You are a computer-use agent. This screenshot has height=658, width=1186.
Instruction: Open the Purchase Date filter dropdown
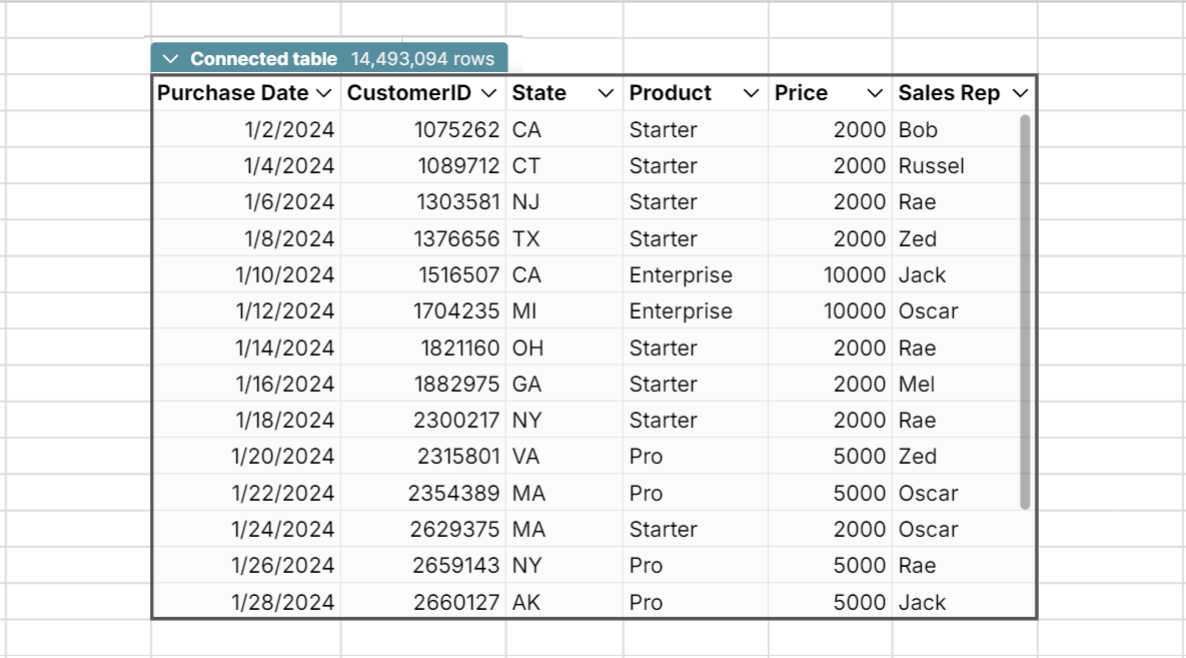(325, 92)
